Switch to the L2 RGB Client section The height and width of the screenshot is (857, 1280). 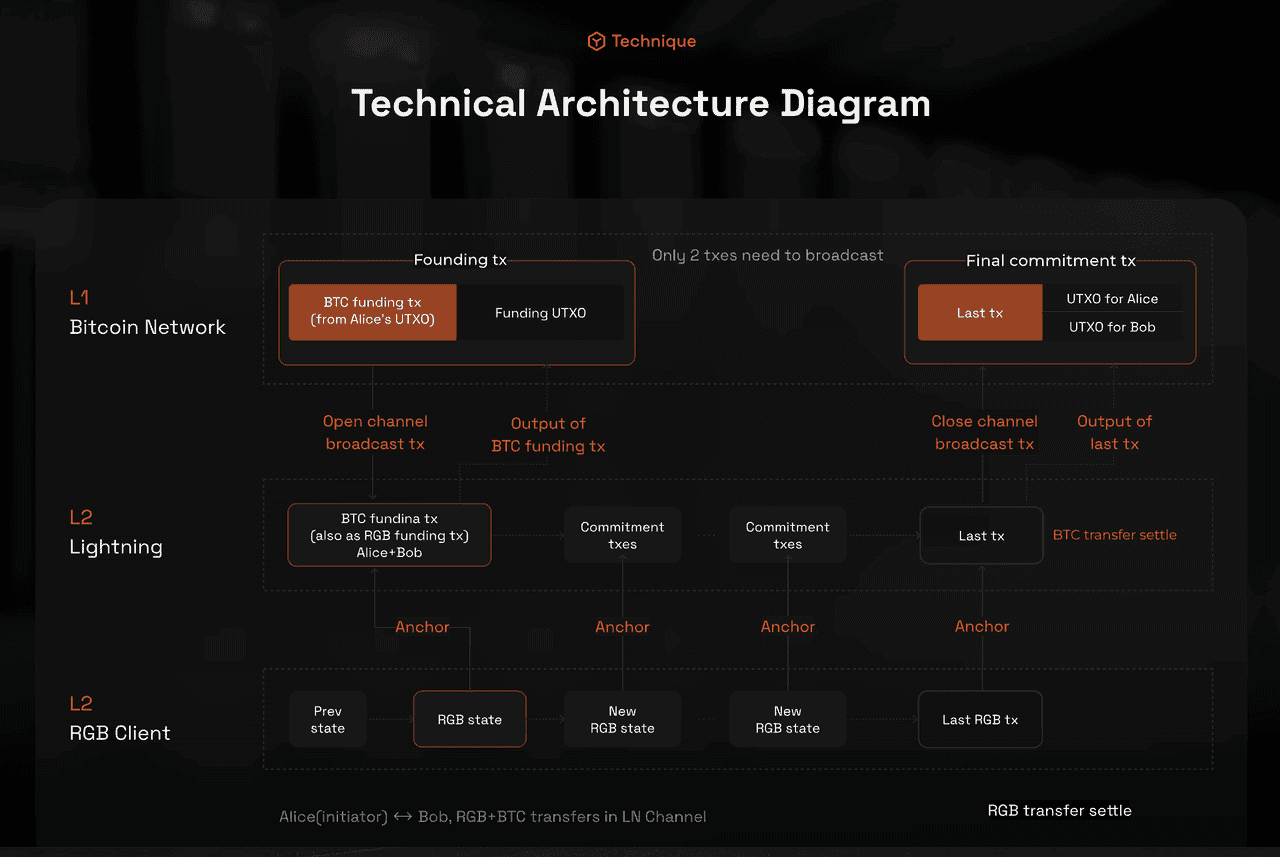click(x=120, y=718)
